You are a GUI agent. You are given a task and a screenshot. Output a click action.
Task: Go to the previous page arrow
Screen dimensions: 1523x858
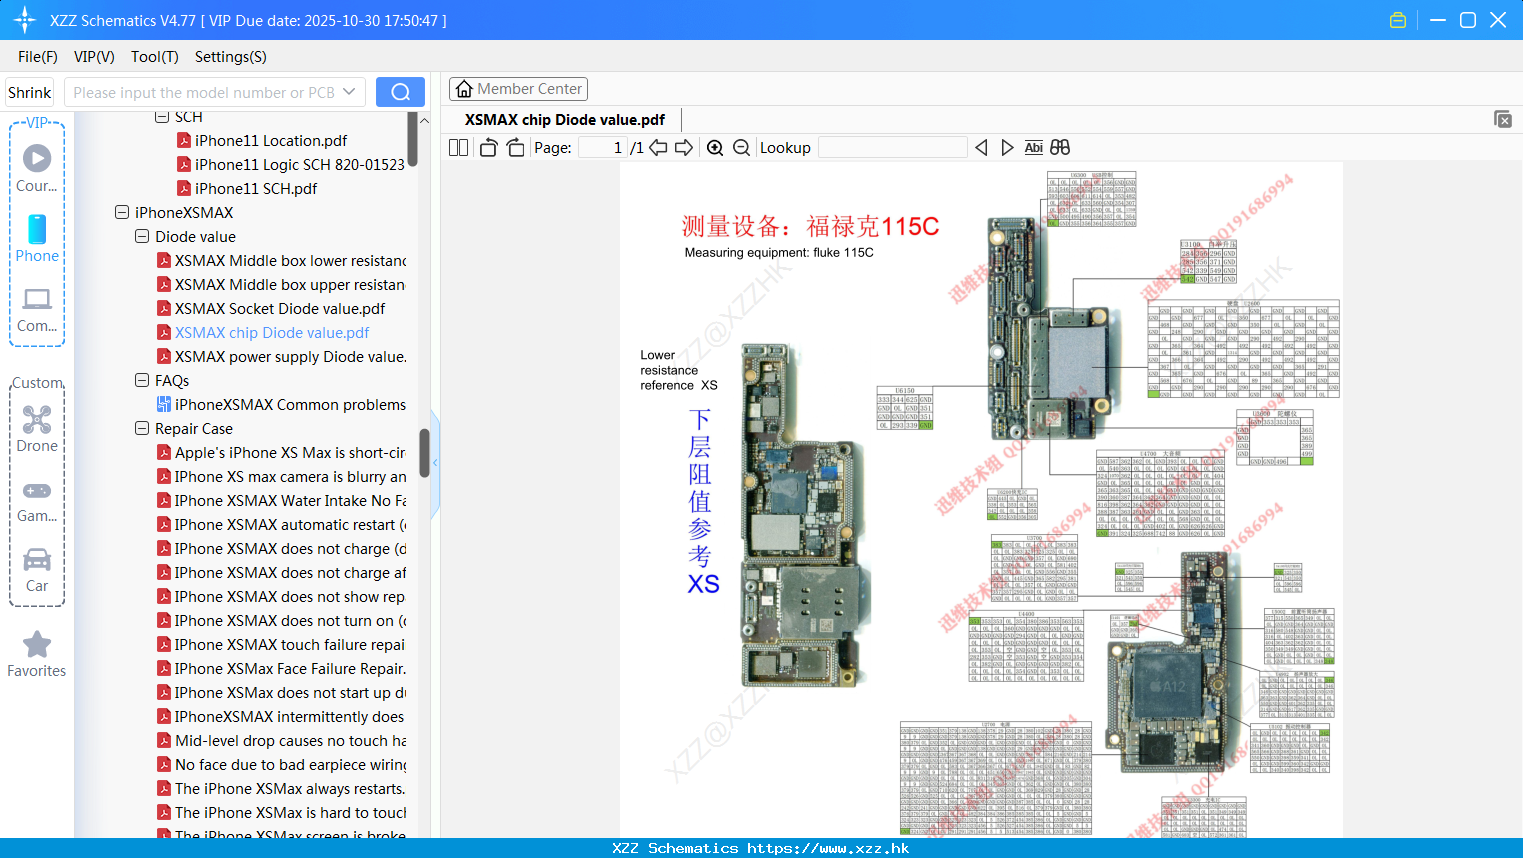pyautogui.click(x=658, y=148)
